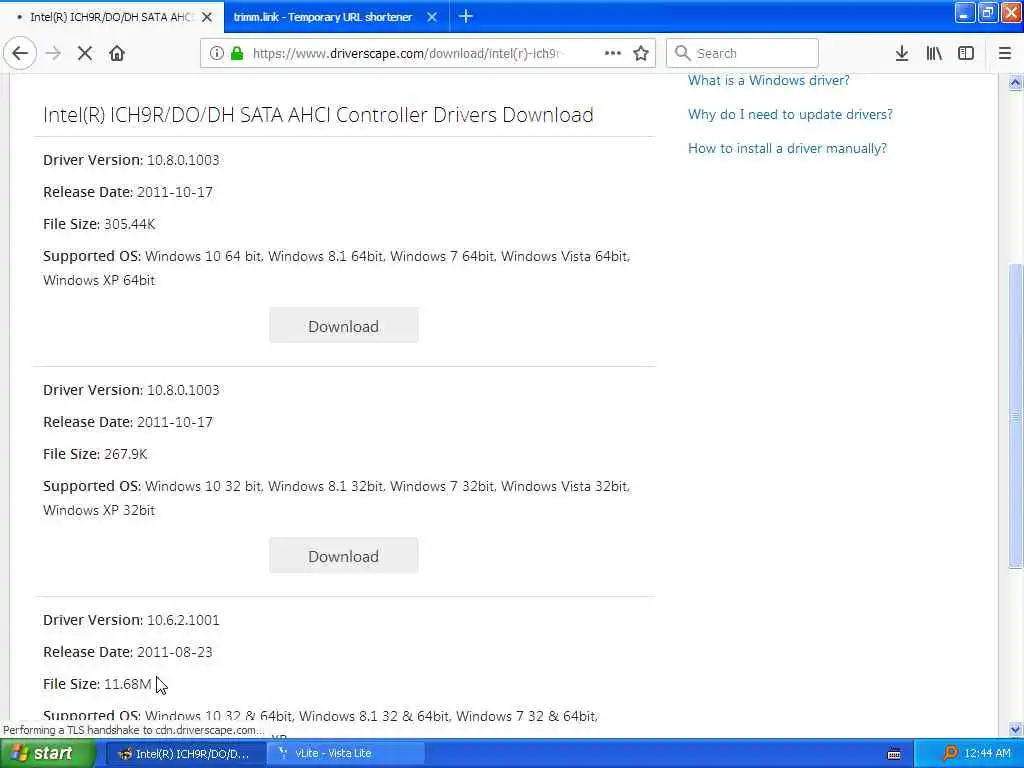1024x768 pixels.
Task: Open 'How to install a driver manually?'
Action: (x=787, y=148)
